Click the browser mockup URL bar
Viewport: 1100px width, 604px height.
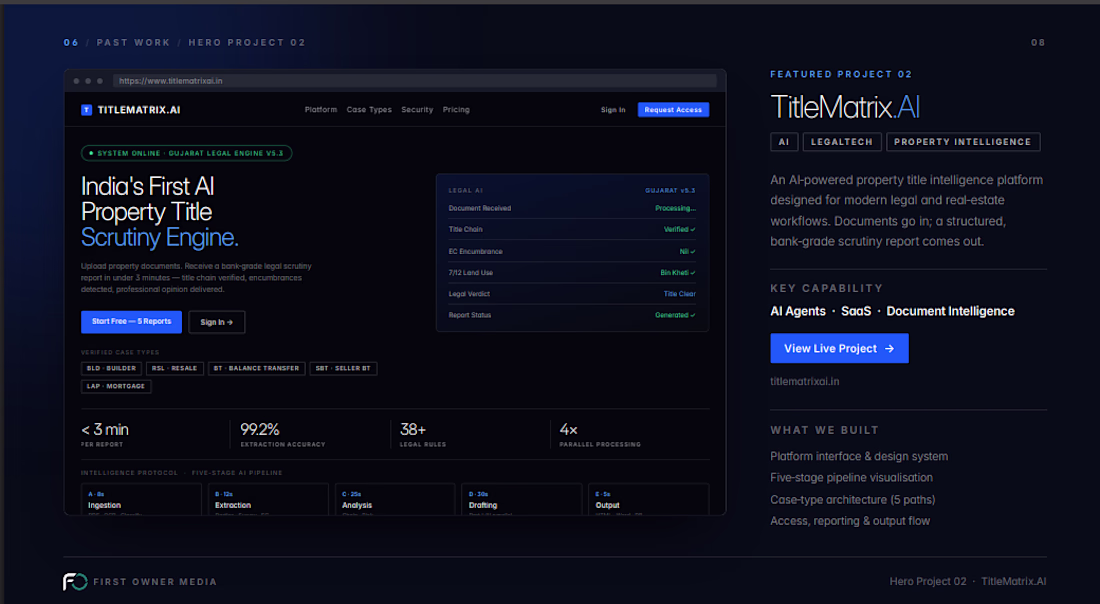pyautogui.click(x=415, y=81)
